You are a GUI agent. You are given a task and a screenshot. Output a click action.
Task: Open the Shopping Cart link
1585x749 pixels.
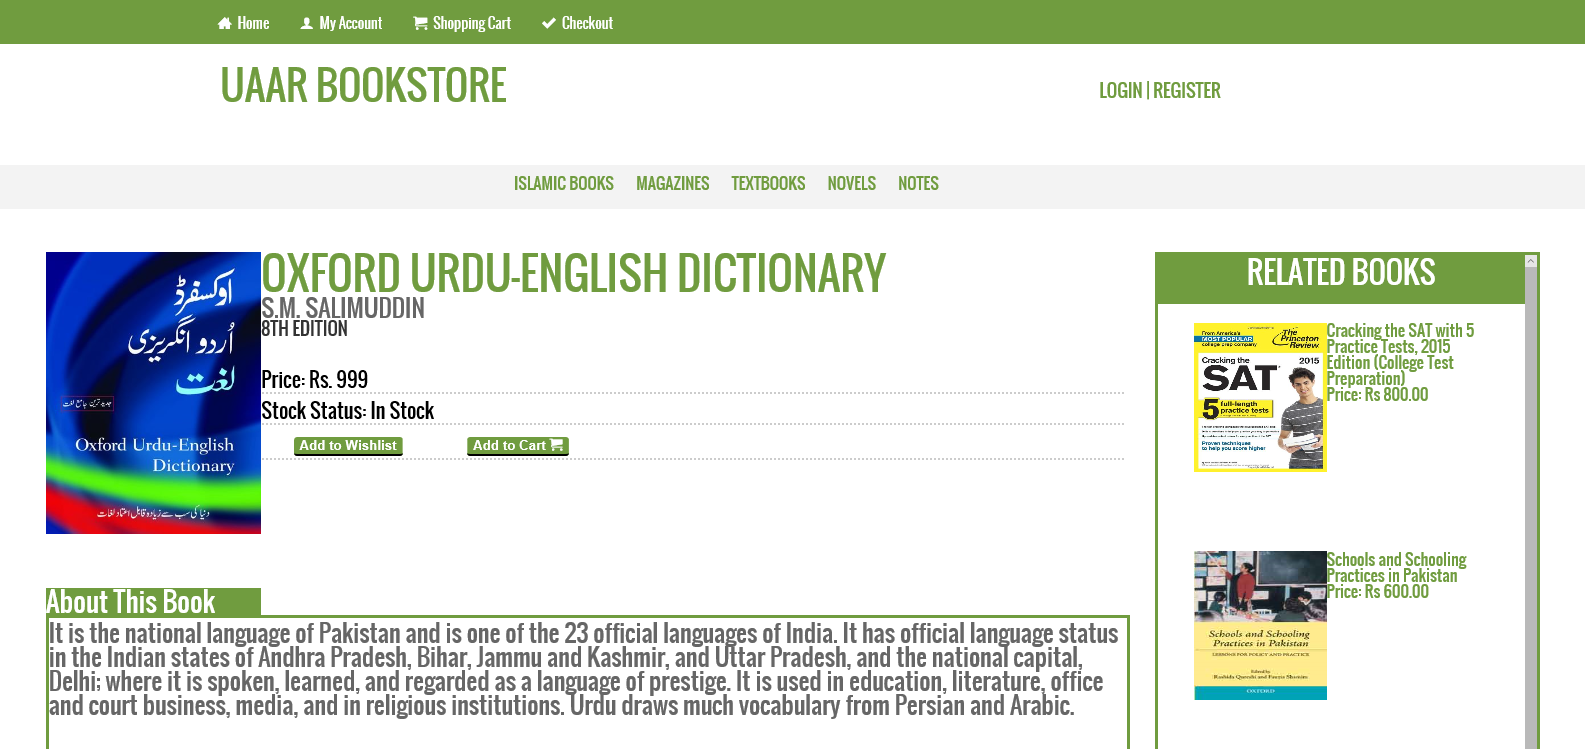click(x=471, y=23)
